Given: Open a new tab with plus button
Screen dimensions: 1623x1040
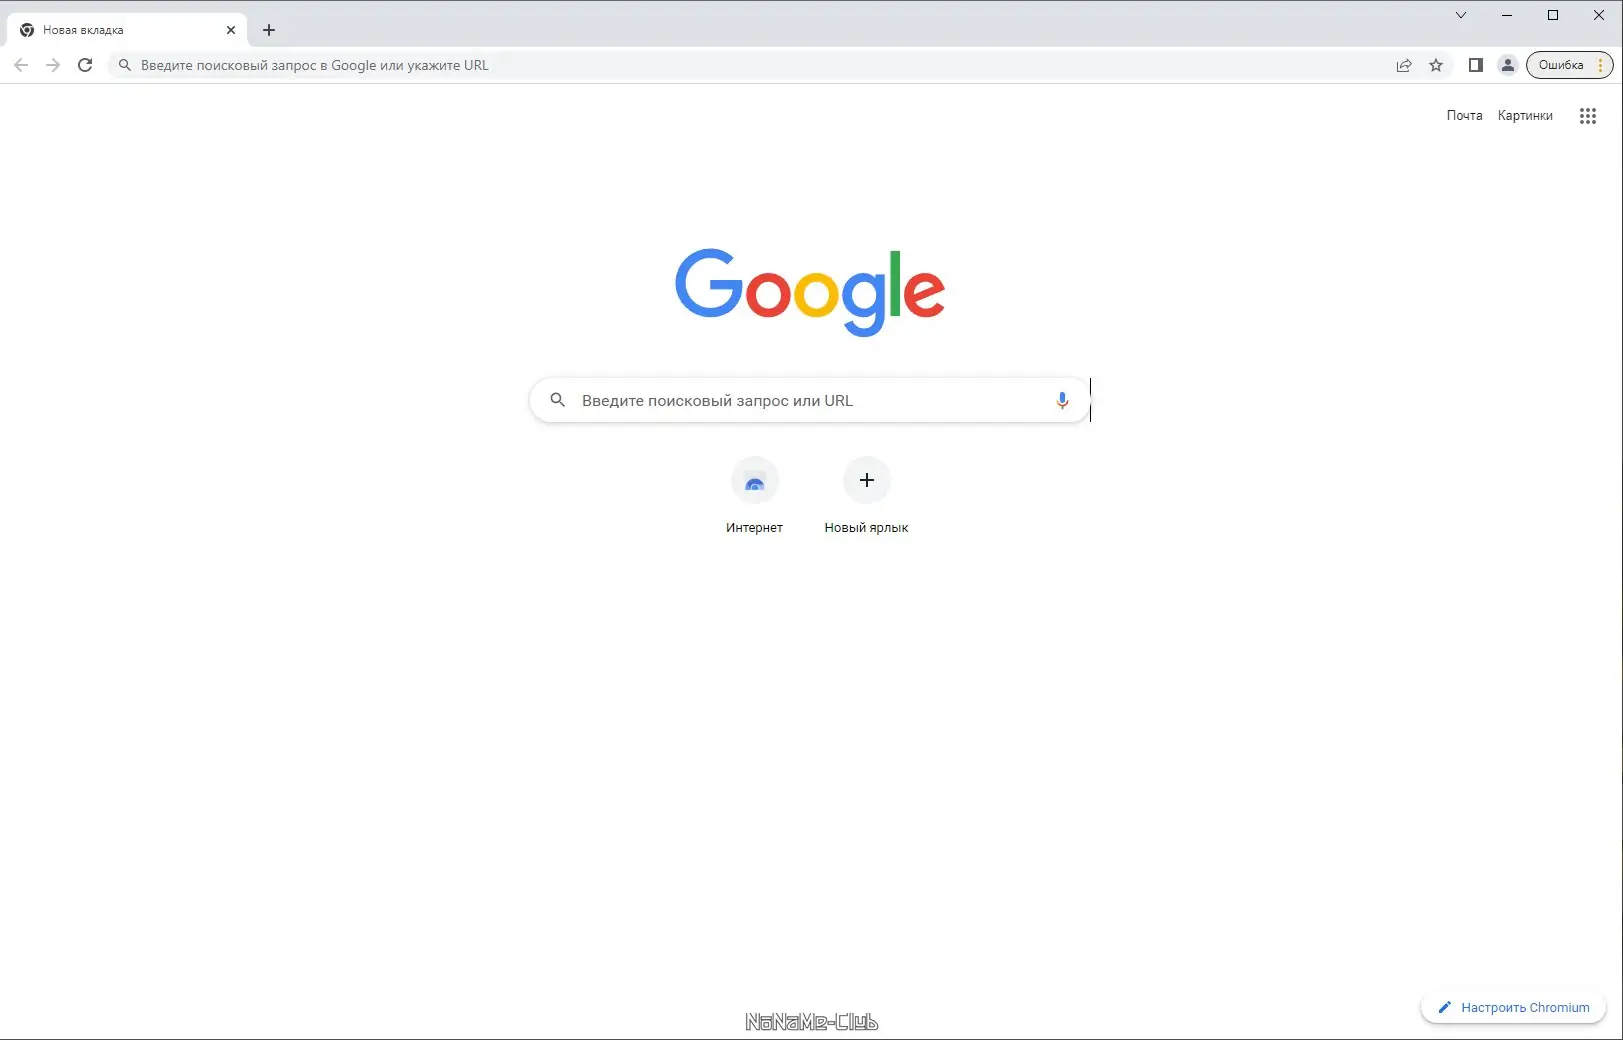Looking at the screenshot, I should pyautogui.click(x=269, y=30).
